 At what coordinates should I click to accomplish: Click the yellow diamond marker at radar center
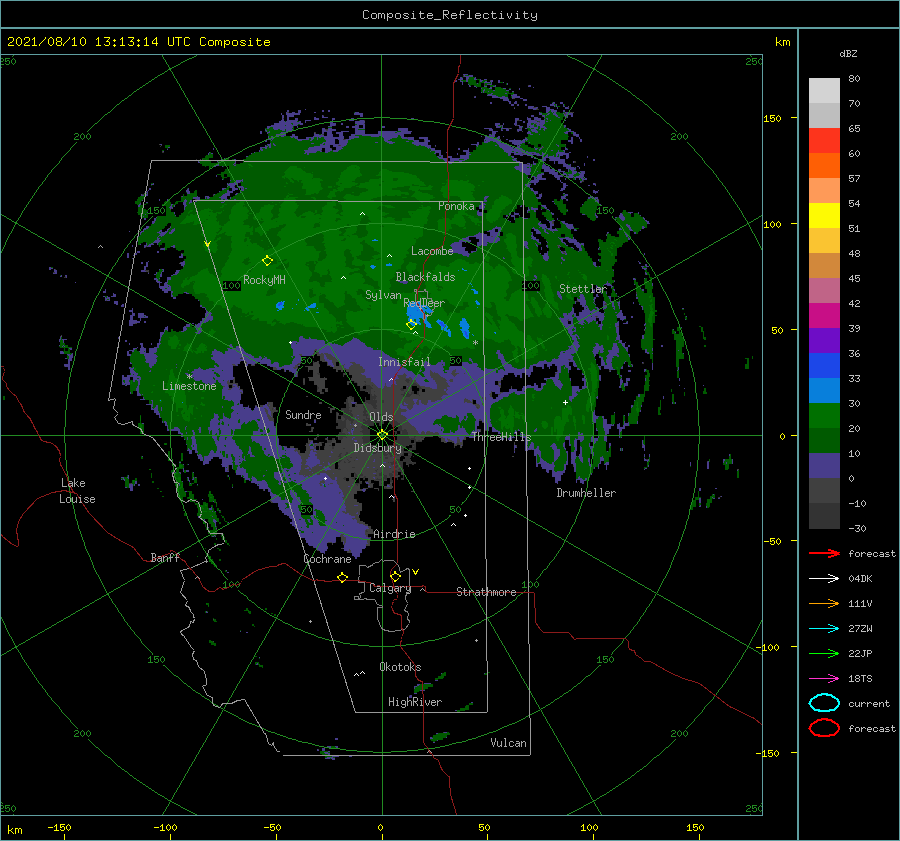pos(382,435)
